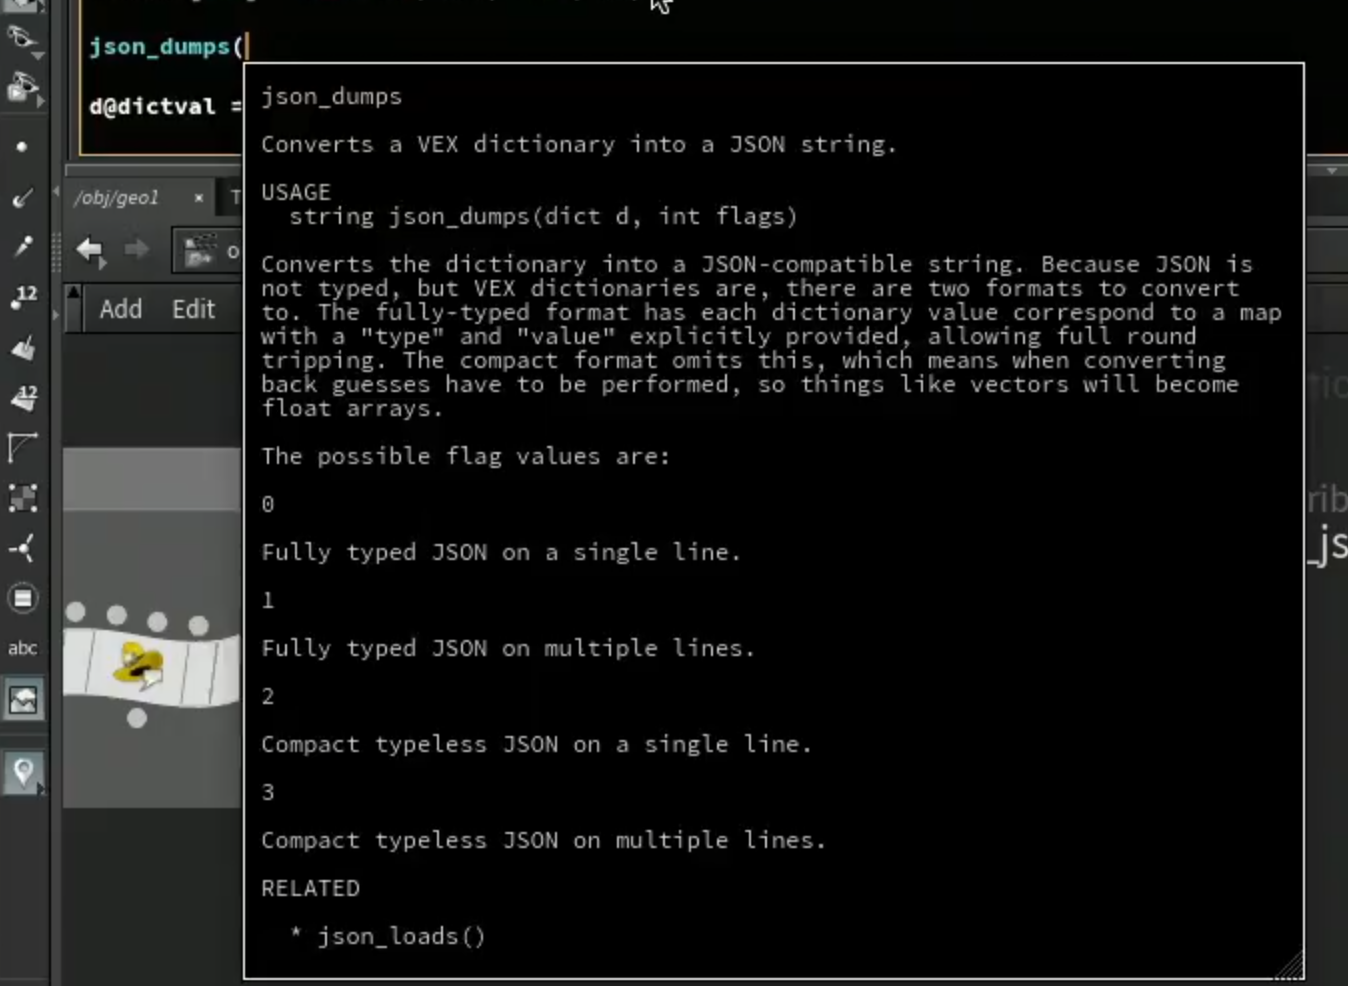The width and height of the screenshot is (1348, 986).
Task: Click the third input connector of the node
Action: click(157, 621)
